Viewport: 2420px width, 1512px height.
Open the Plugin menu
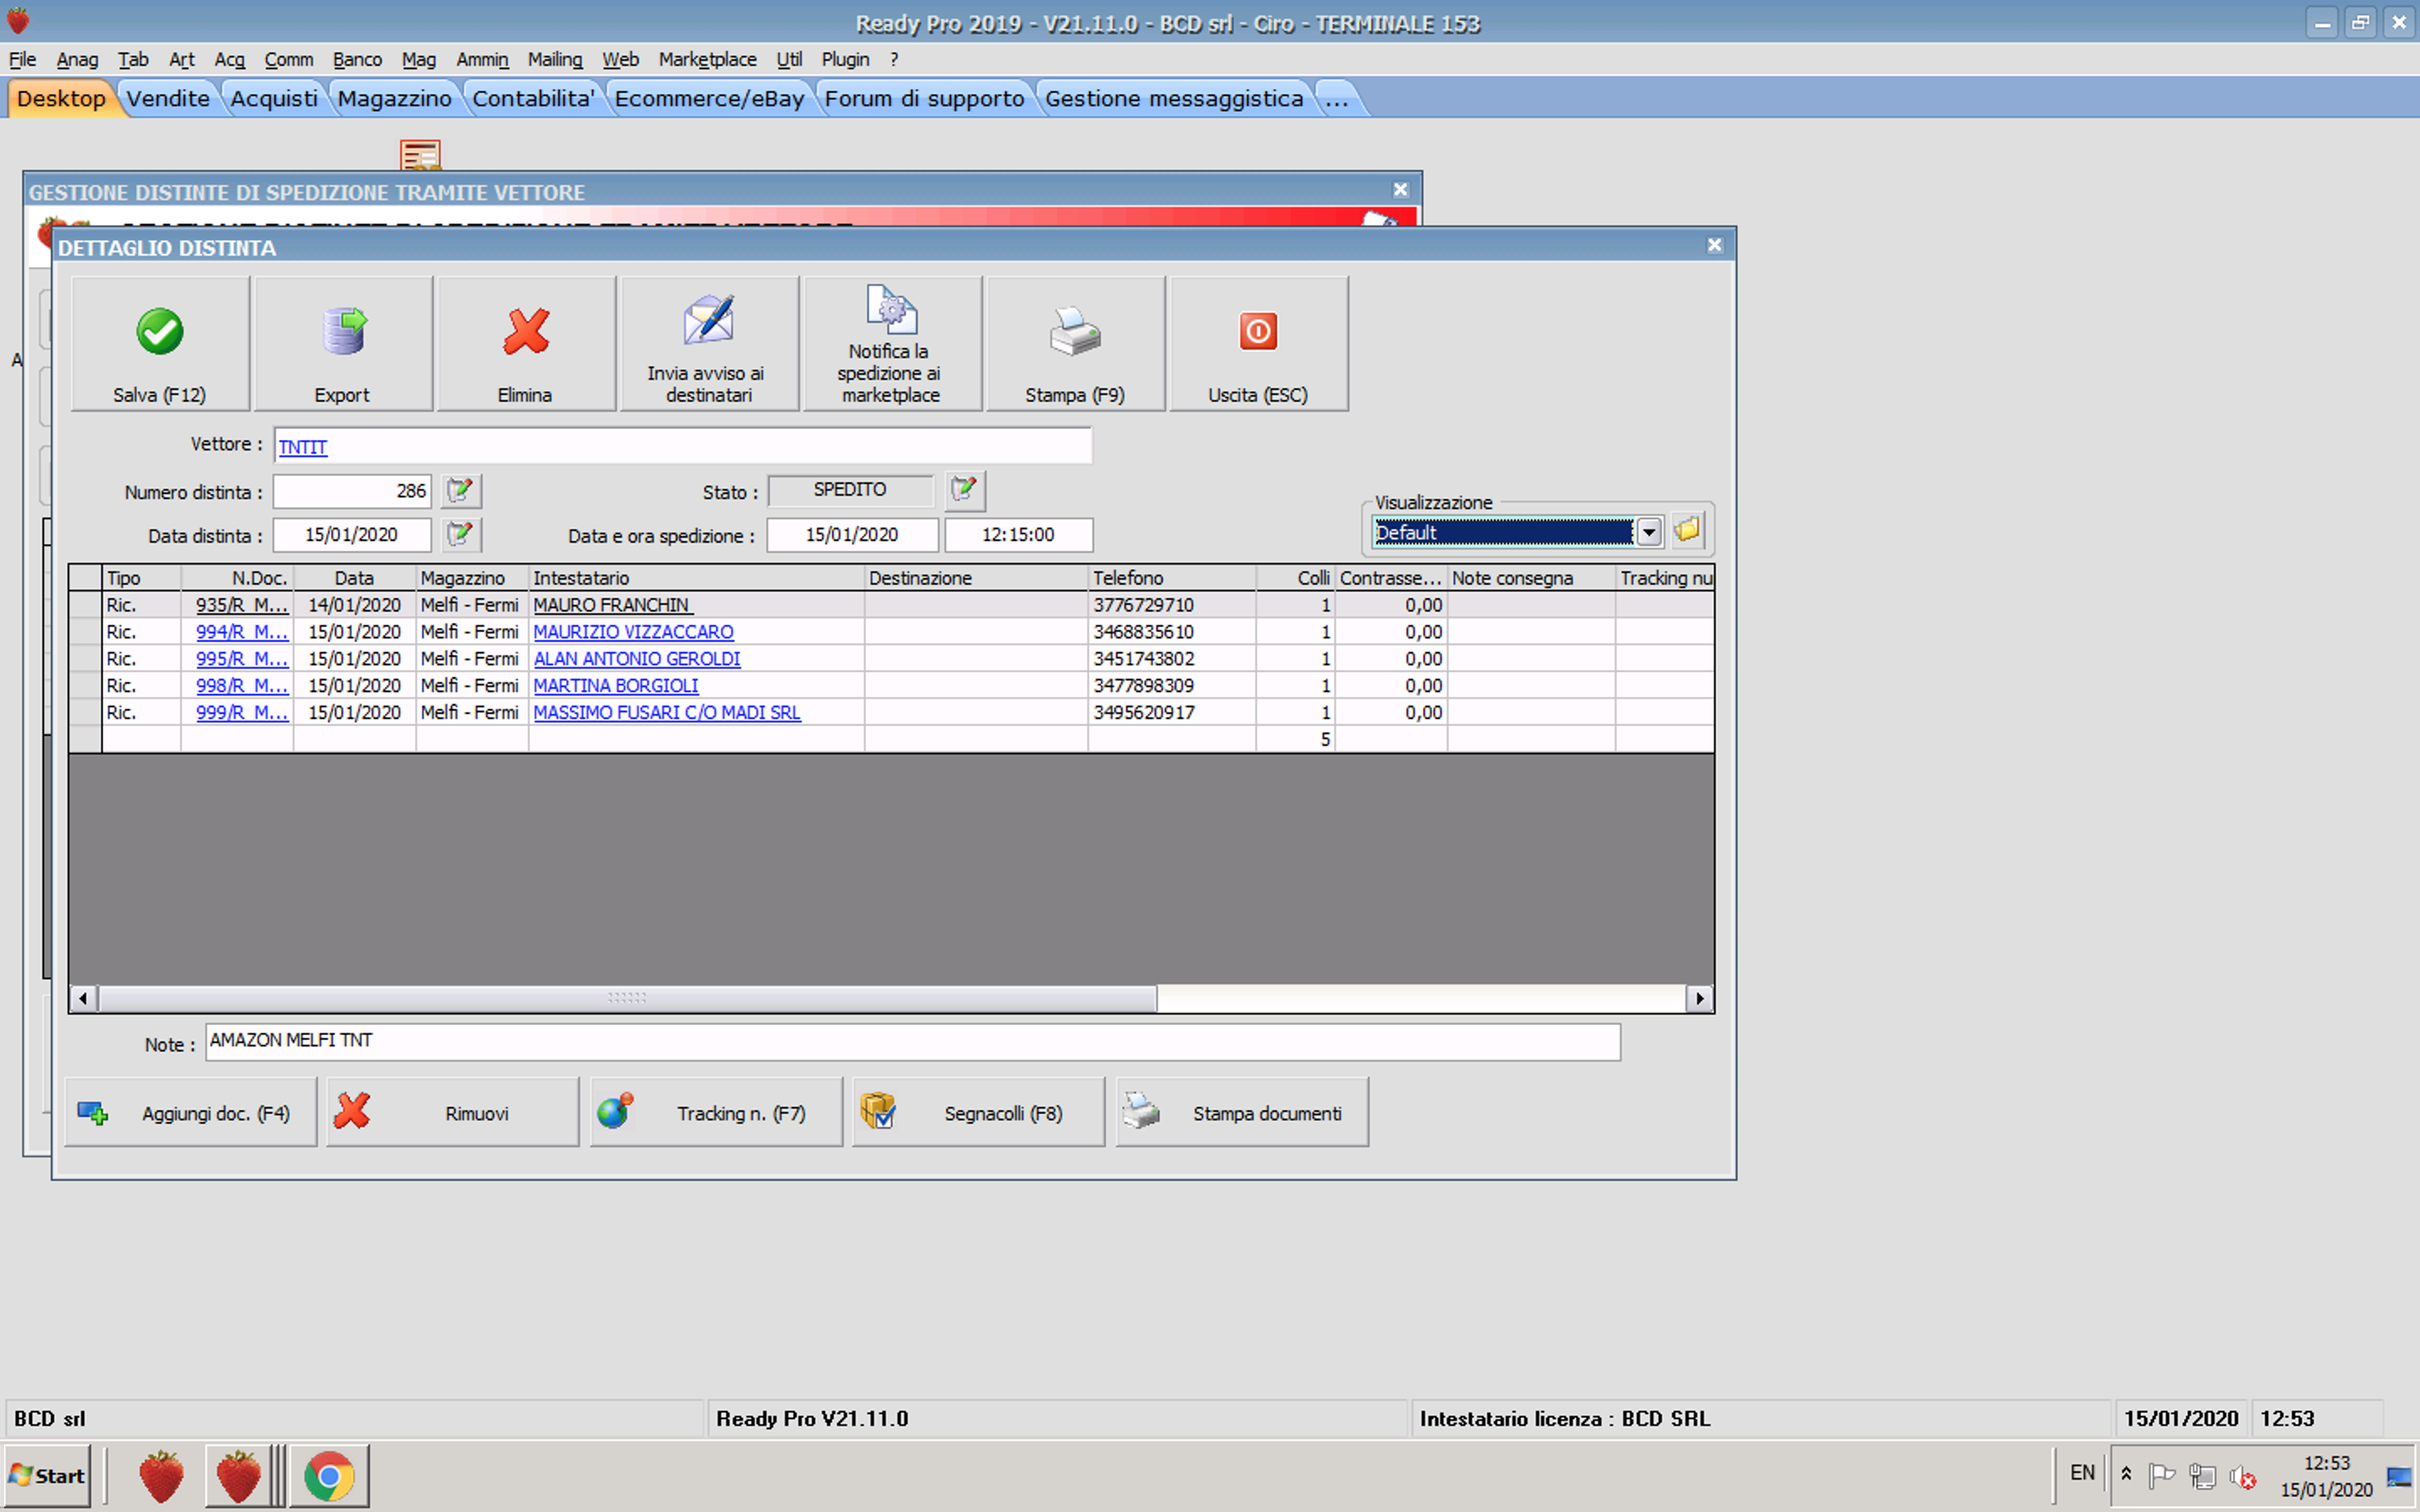[845, 59]
